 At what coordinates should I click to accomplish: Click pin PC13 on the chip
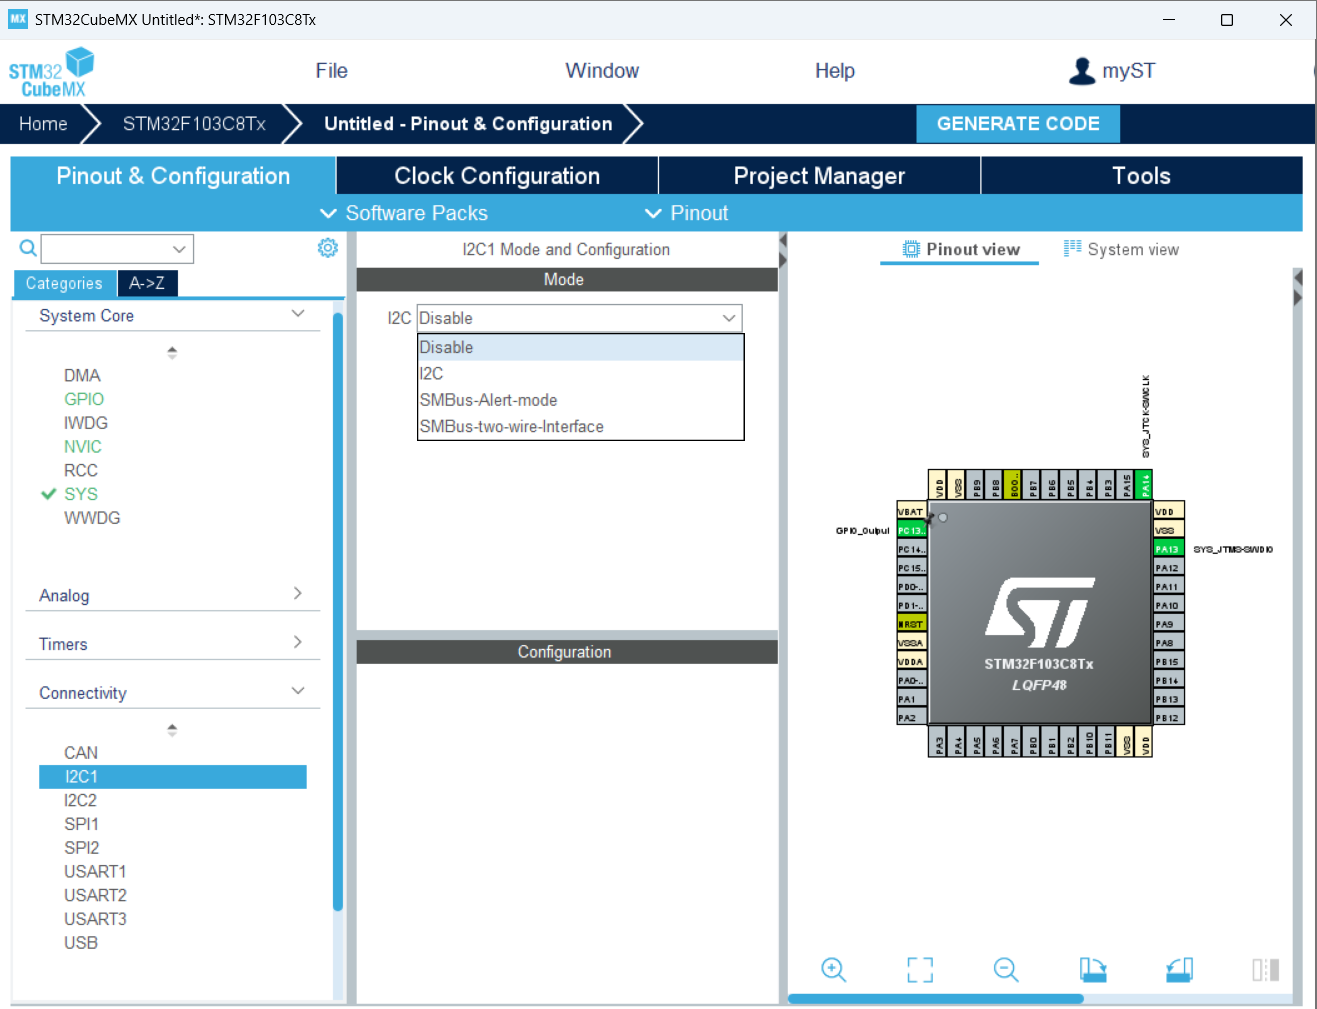(x=911, y=530)
